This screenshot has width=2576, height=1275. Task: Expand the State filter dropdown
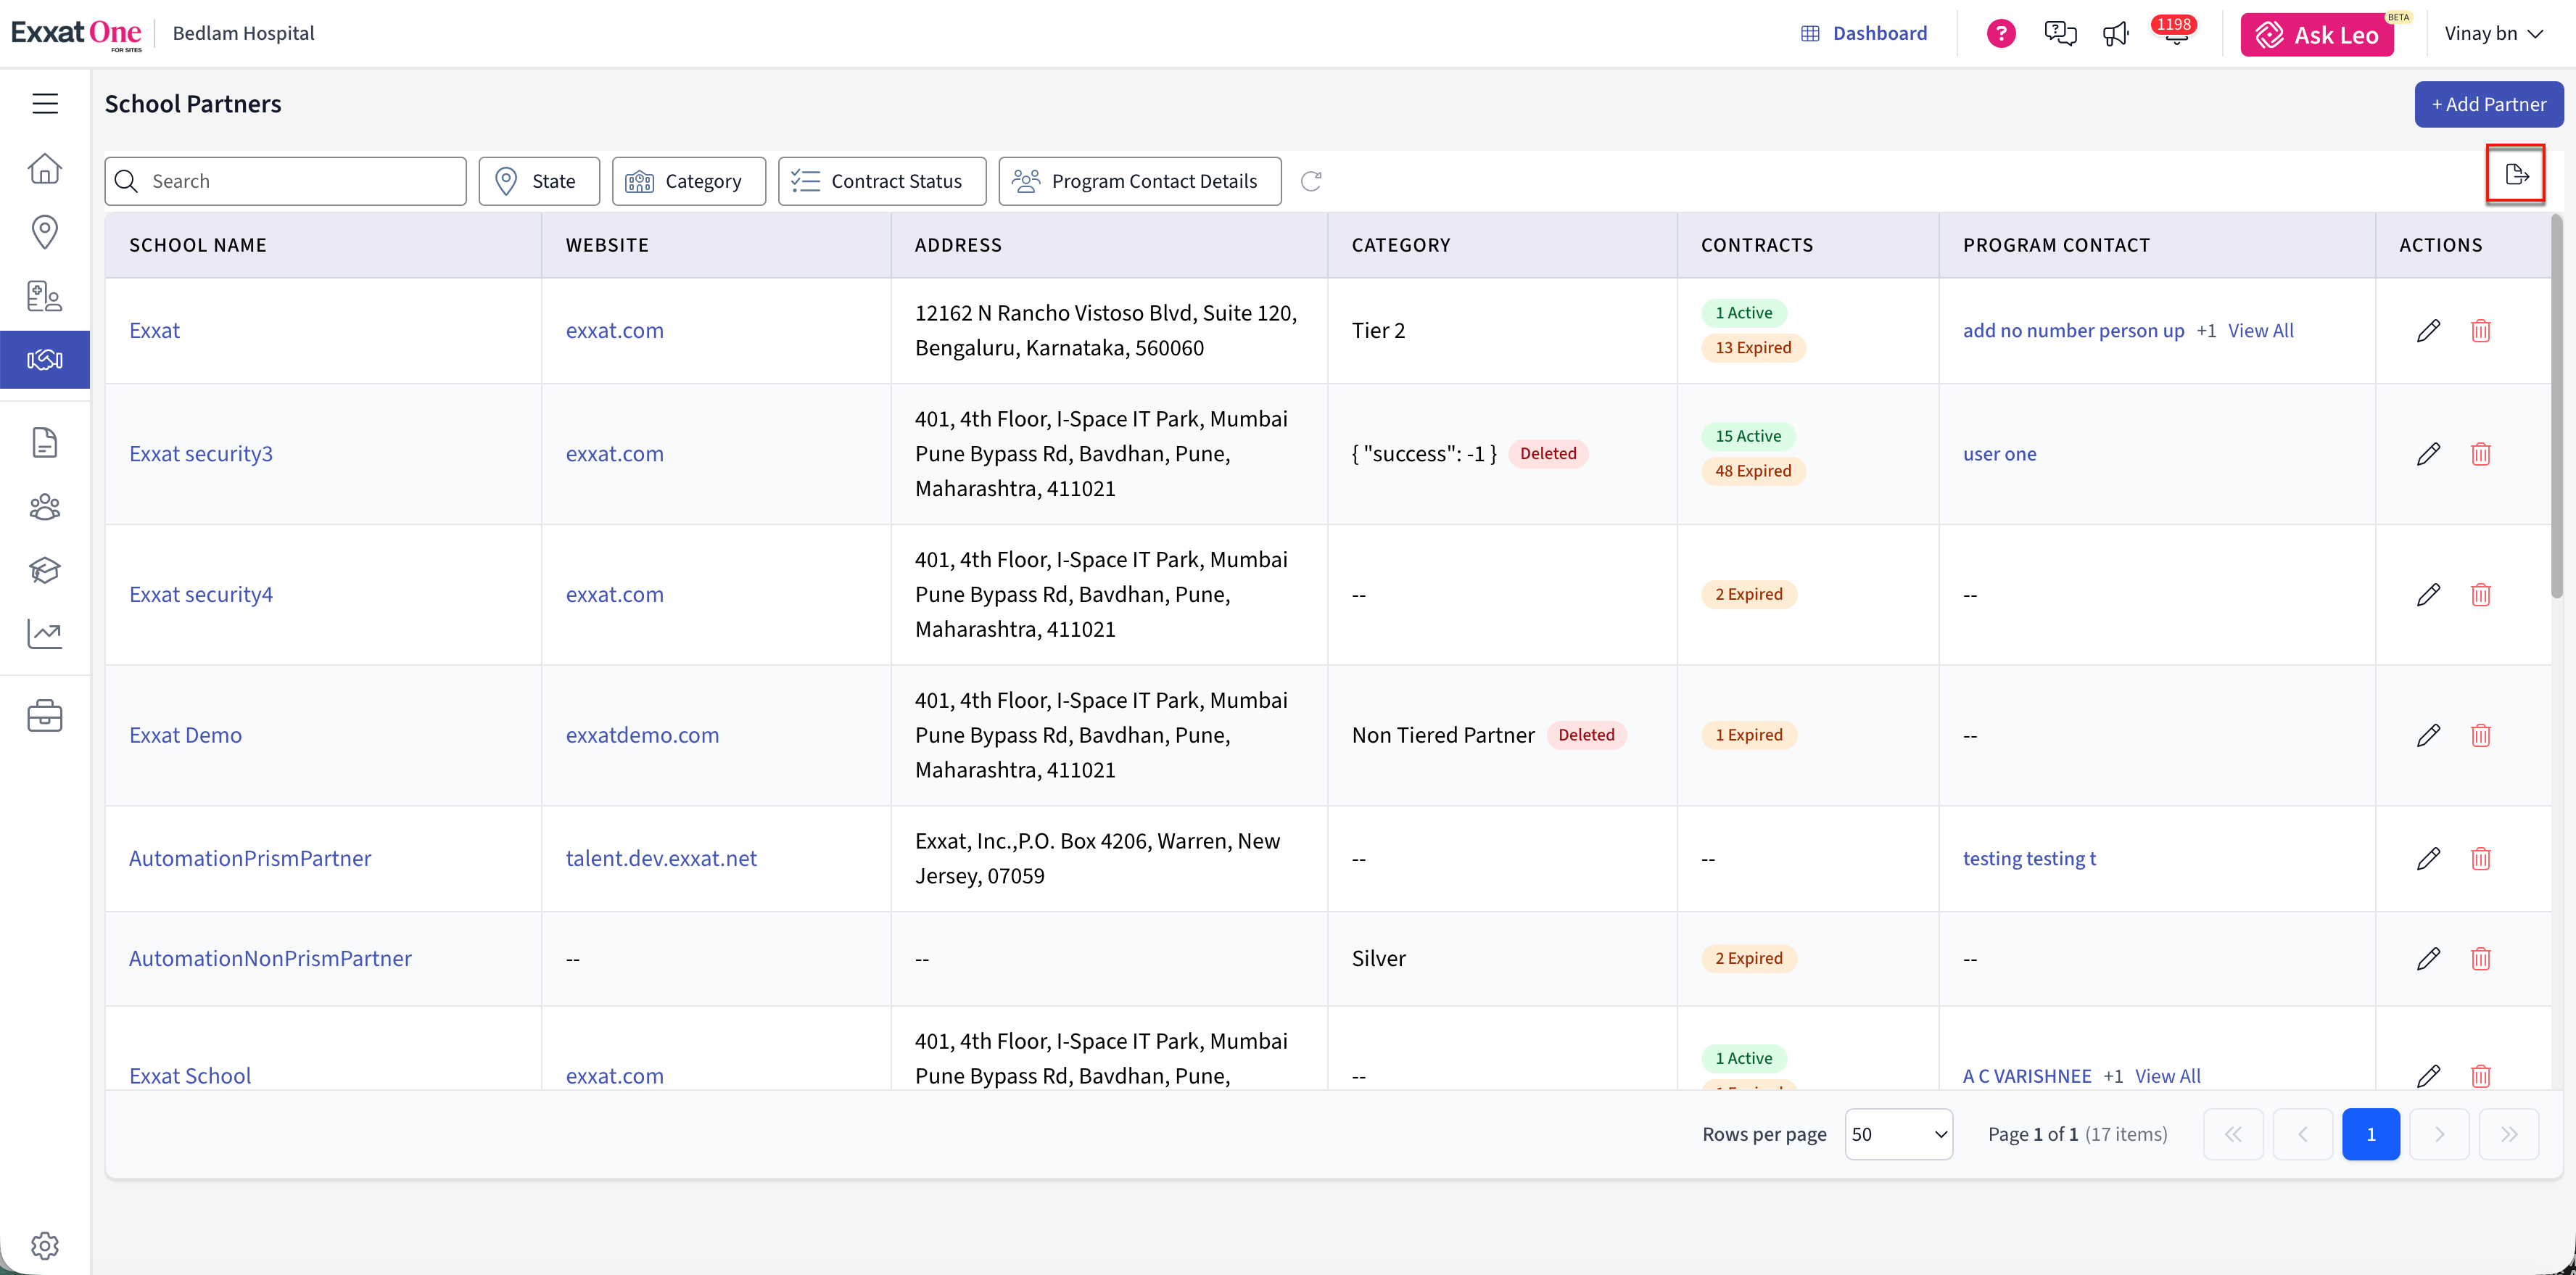click(539, 181)
